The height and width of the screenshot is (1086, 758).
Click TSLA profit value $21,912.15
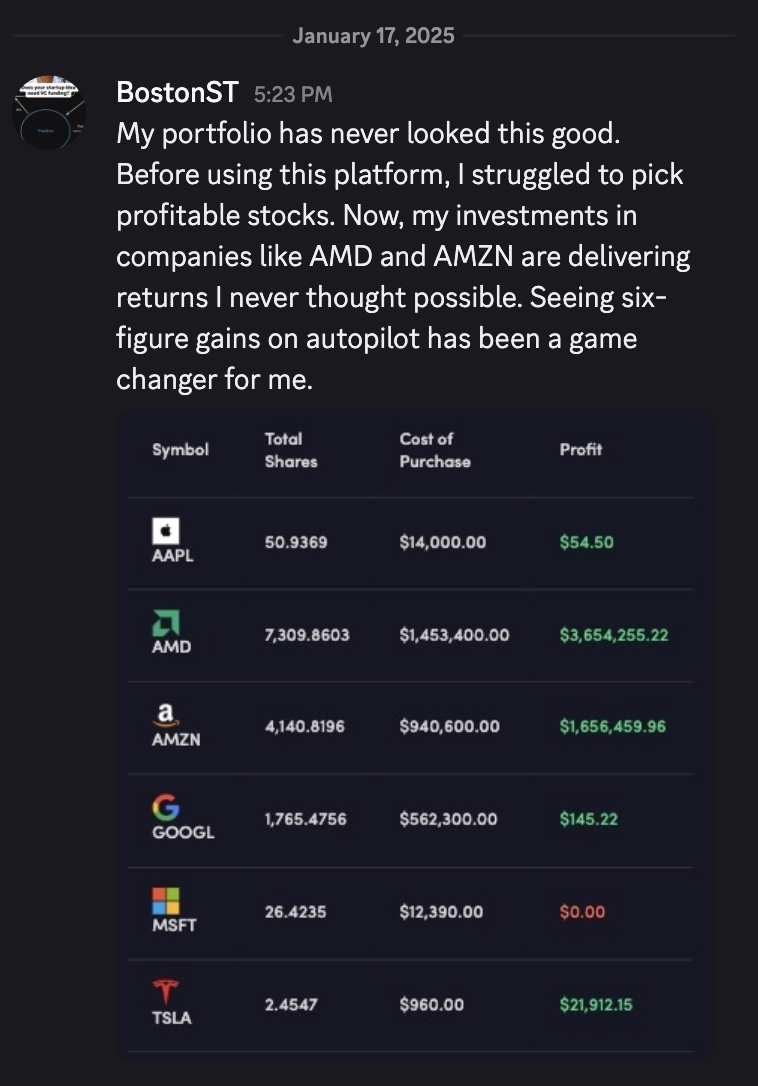point(596,1004)
